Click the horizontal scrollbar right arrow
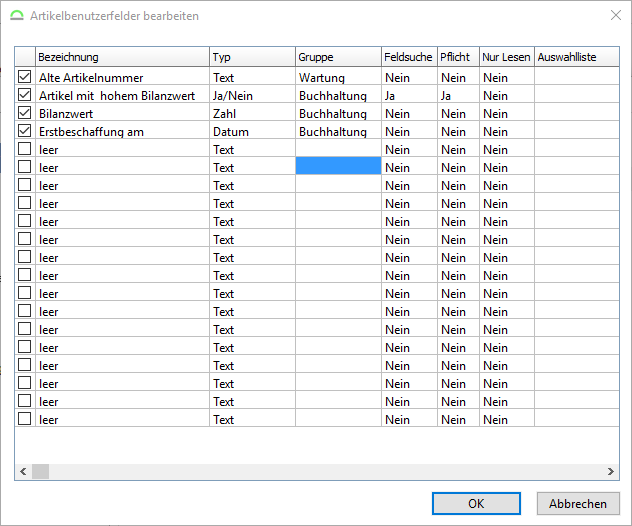 point(611,471)
